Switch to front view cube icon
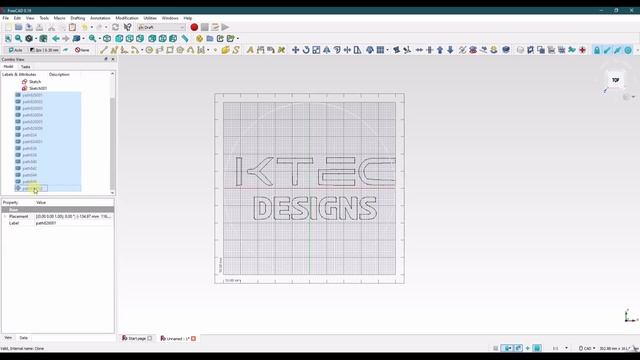The width and height of the screenshot is (640, 360). pos(119,38)
